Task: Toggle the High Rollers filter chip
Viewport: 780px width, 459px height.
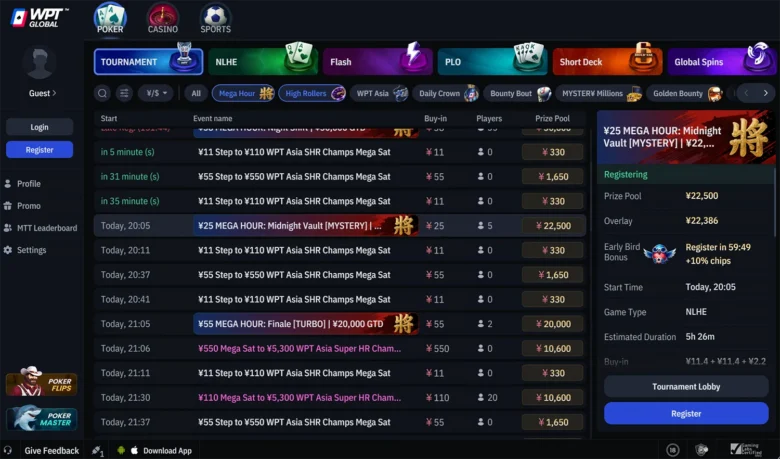Action: pyautogui.click(x=312, y=93)
